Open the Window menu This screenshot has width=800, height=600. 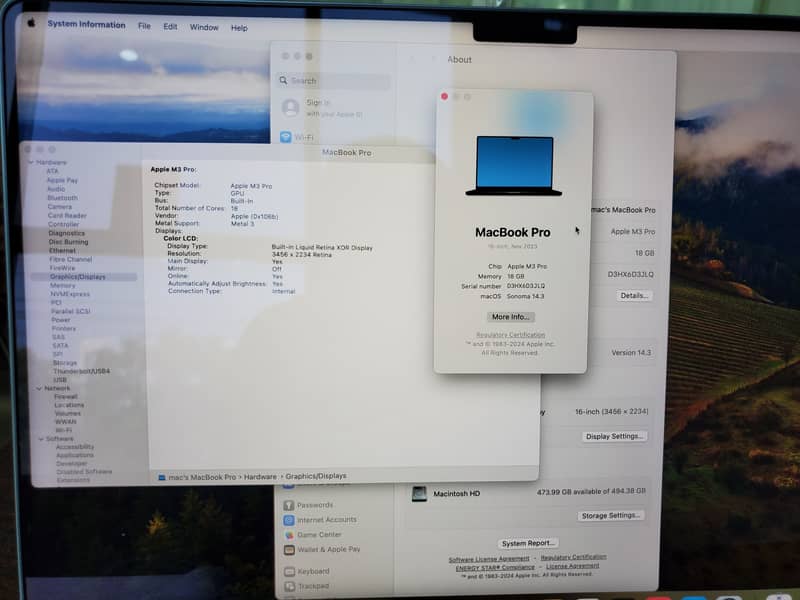(x=204, y=27)
